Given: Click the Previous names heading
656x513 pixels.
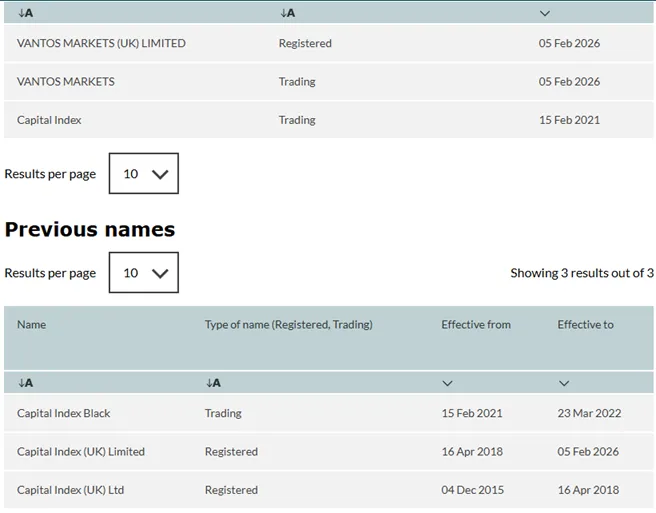Looking at the screenshot, I should [90, 229].
